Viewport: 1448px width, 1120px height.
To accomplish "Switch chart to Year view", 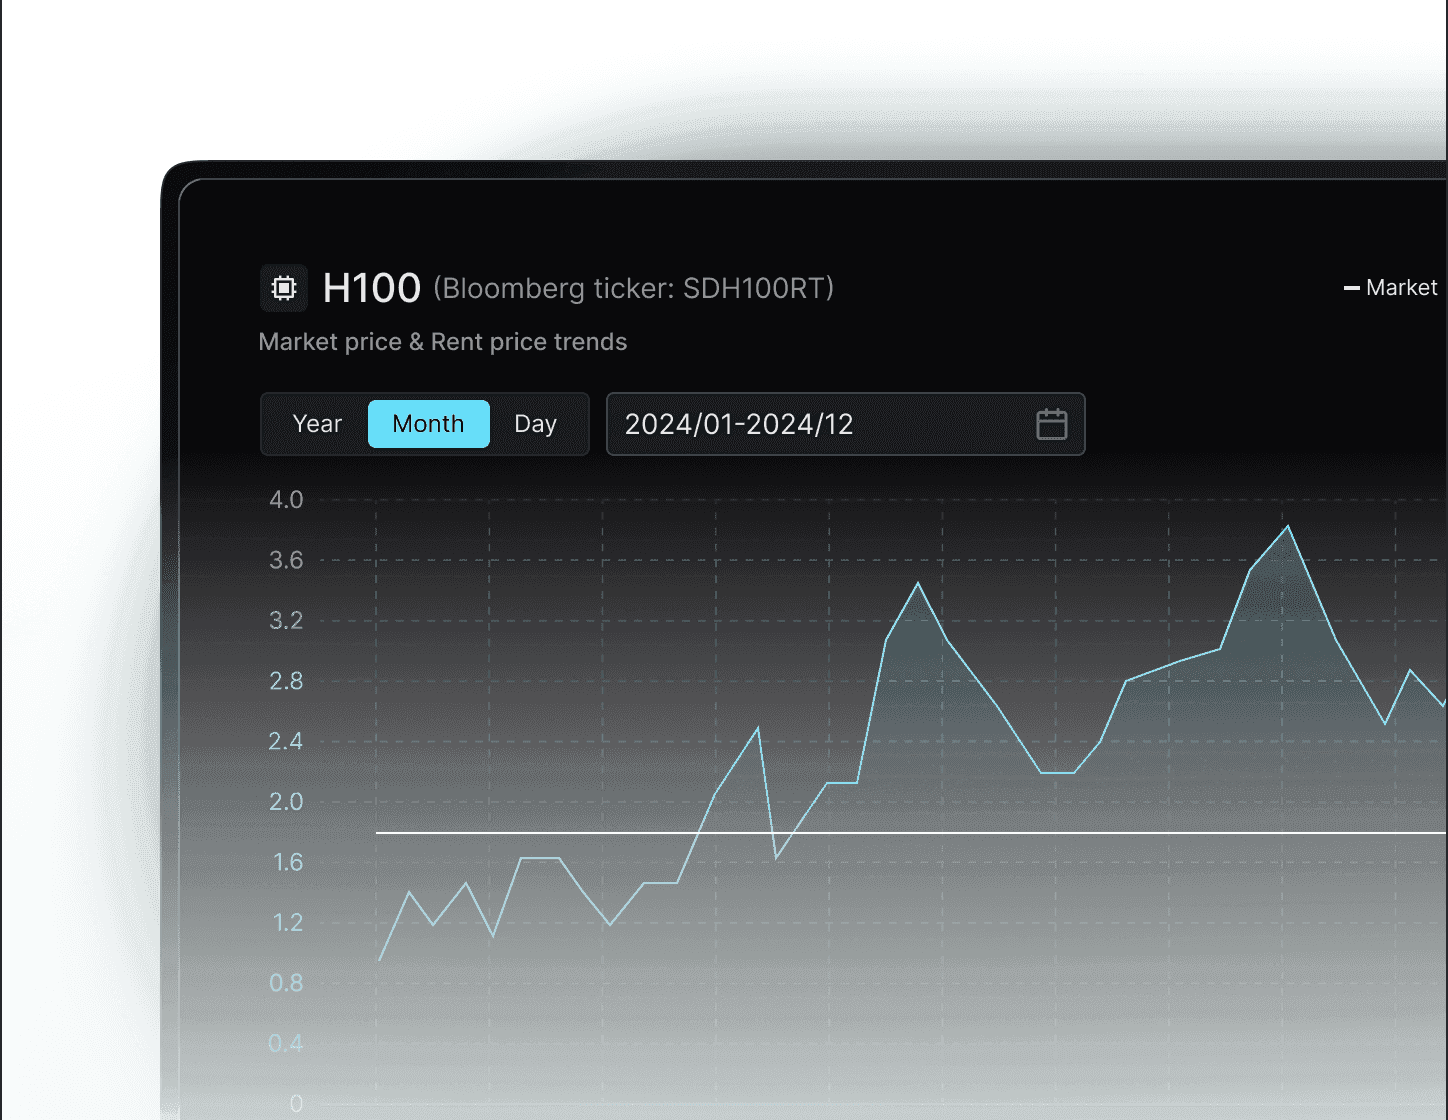I will 317,424.
